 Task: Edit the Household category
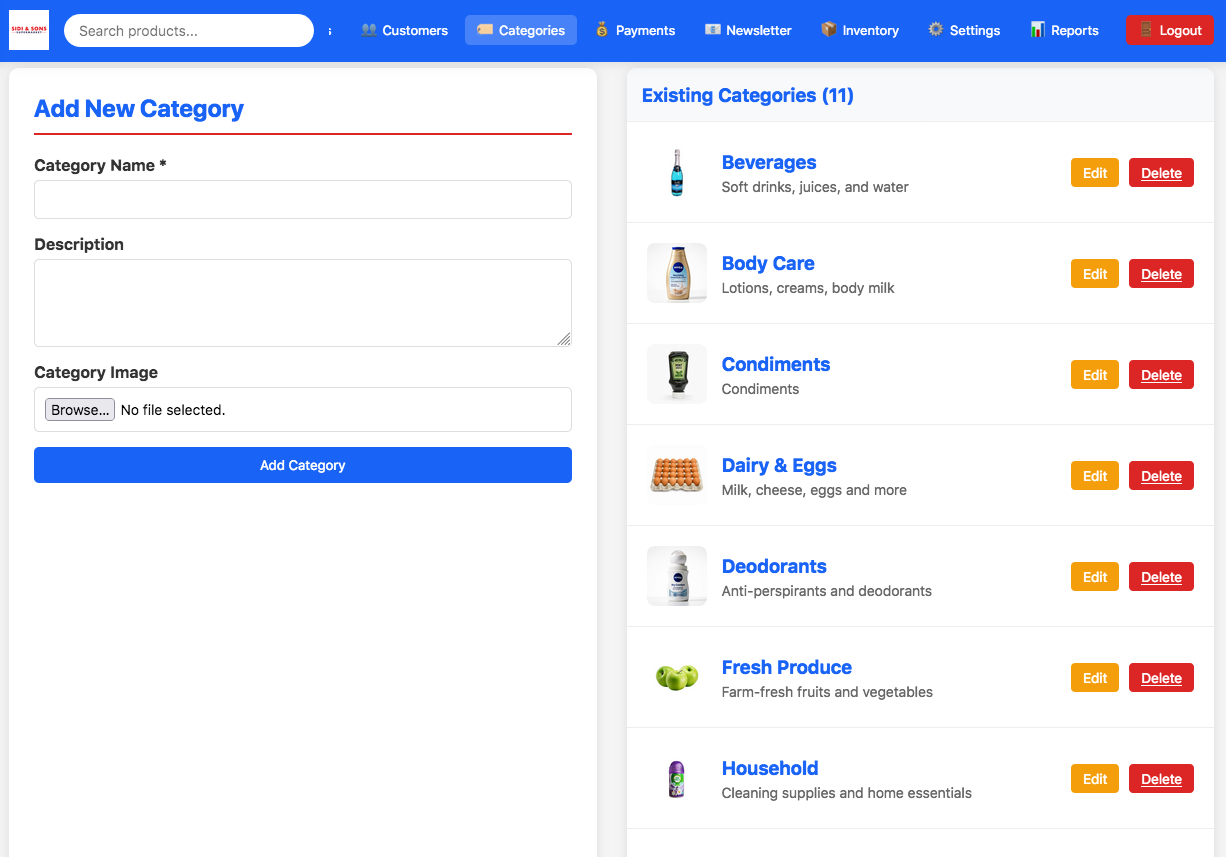1095,779
